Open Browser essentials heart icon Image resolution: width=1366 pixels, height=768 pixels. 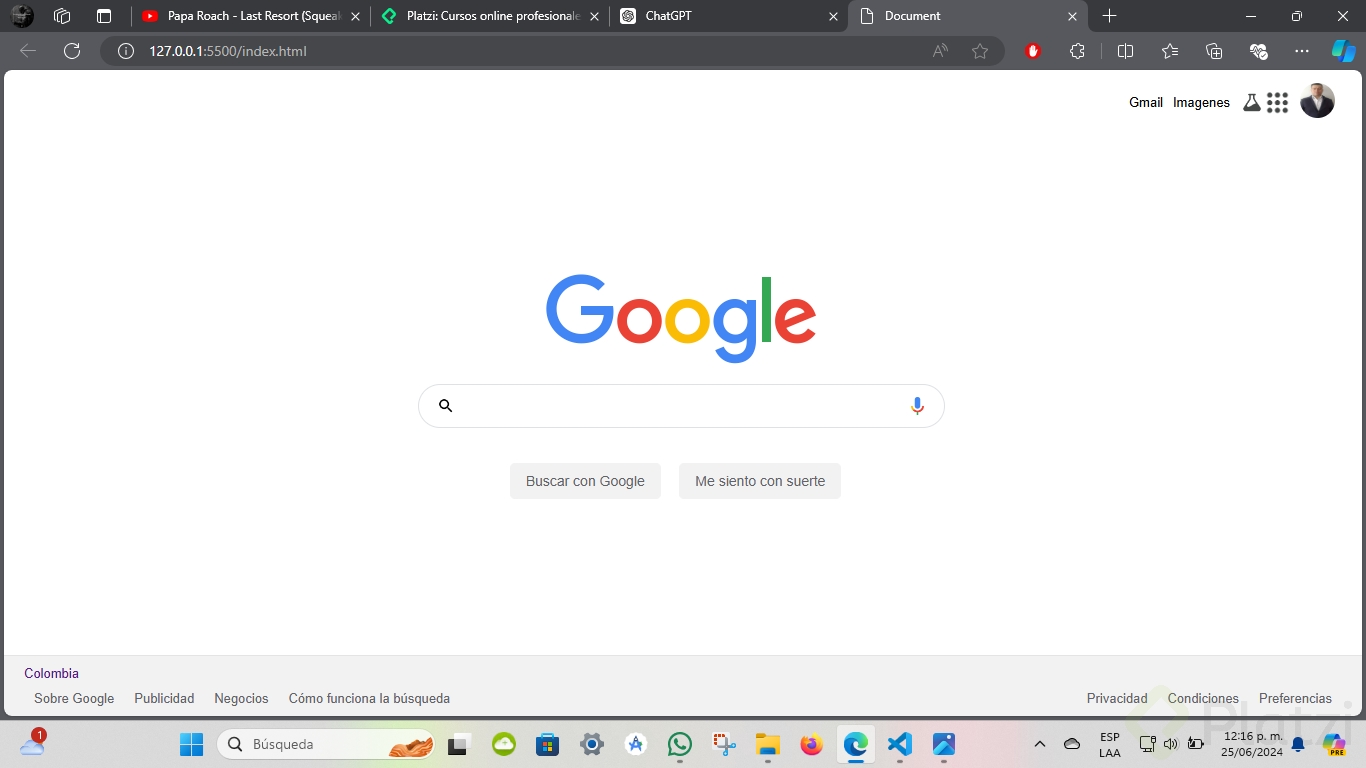(1259, 51)
